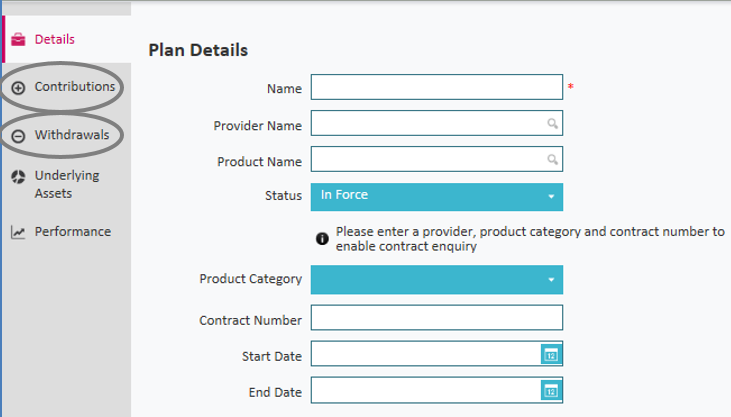
Task: Click into the Contract Number field
Action: click(x=436, y=318)
